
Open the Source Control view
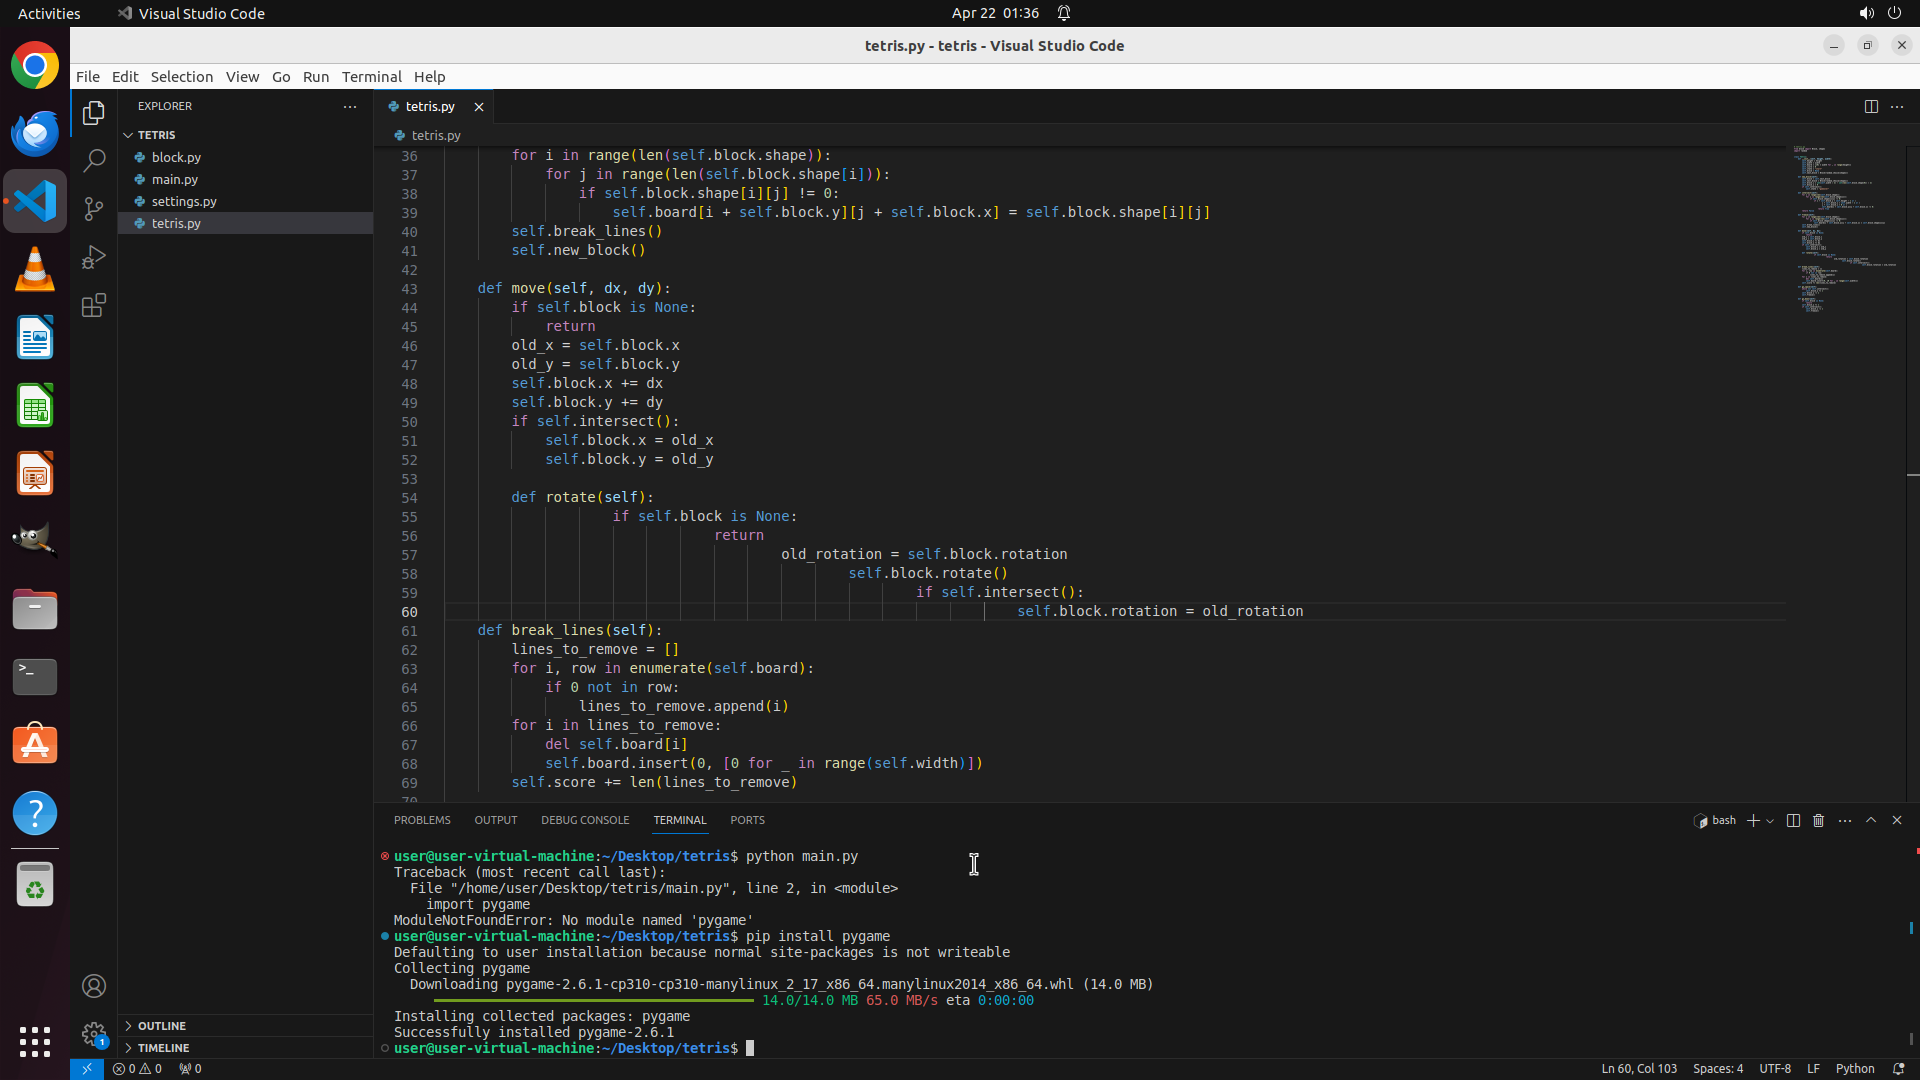(x=94, y=208)
